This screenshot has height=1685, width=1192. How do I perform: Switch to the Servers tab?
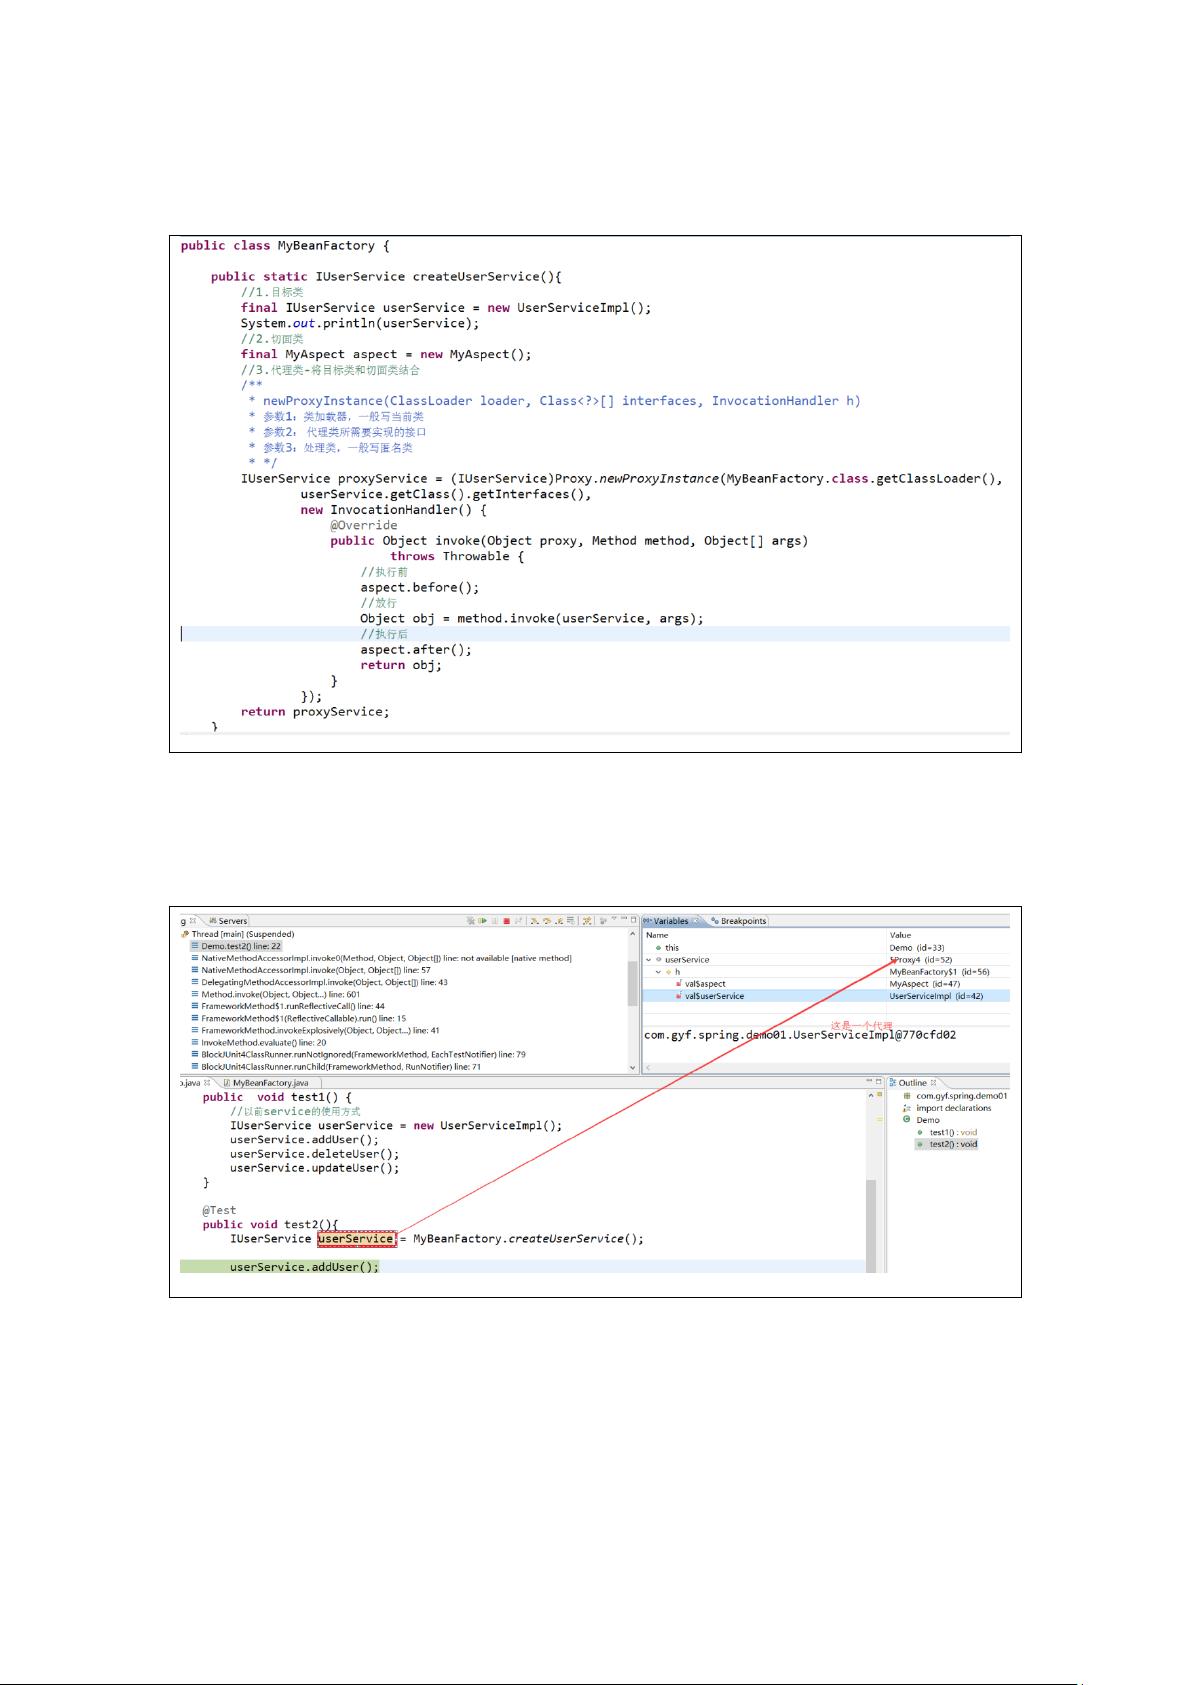click(x=228, y=921)
